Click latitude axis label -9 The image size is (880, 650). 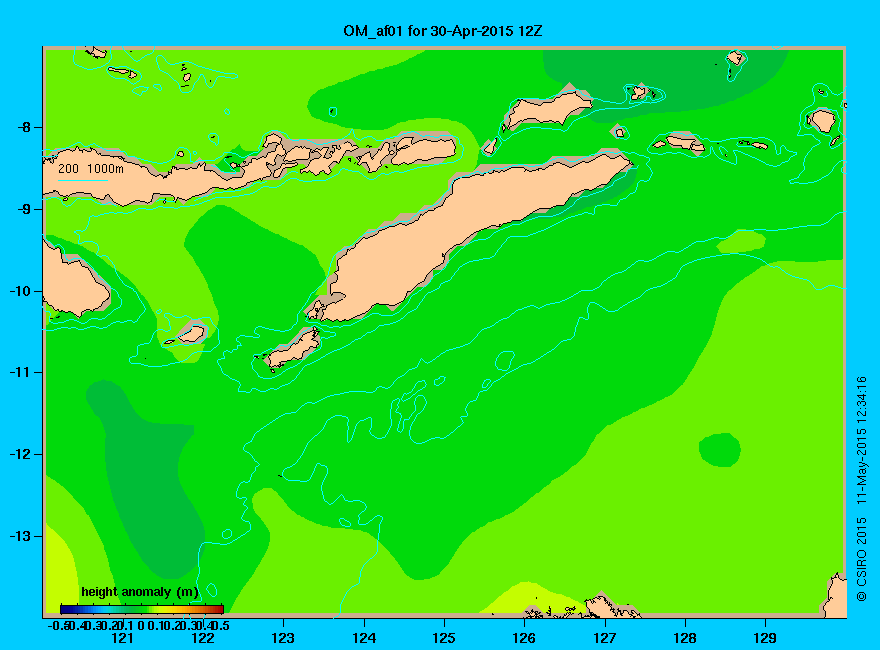(x=24, y=209)
